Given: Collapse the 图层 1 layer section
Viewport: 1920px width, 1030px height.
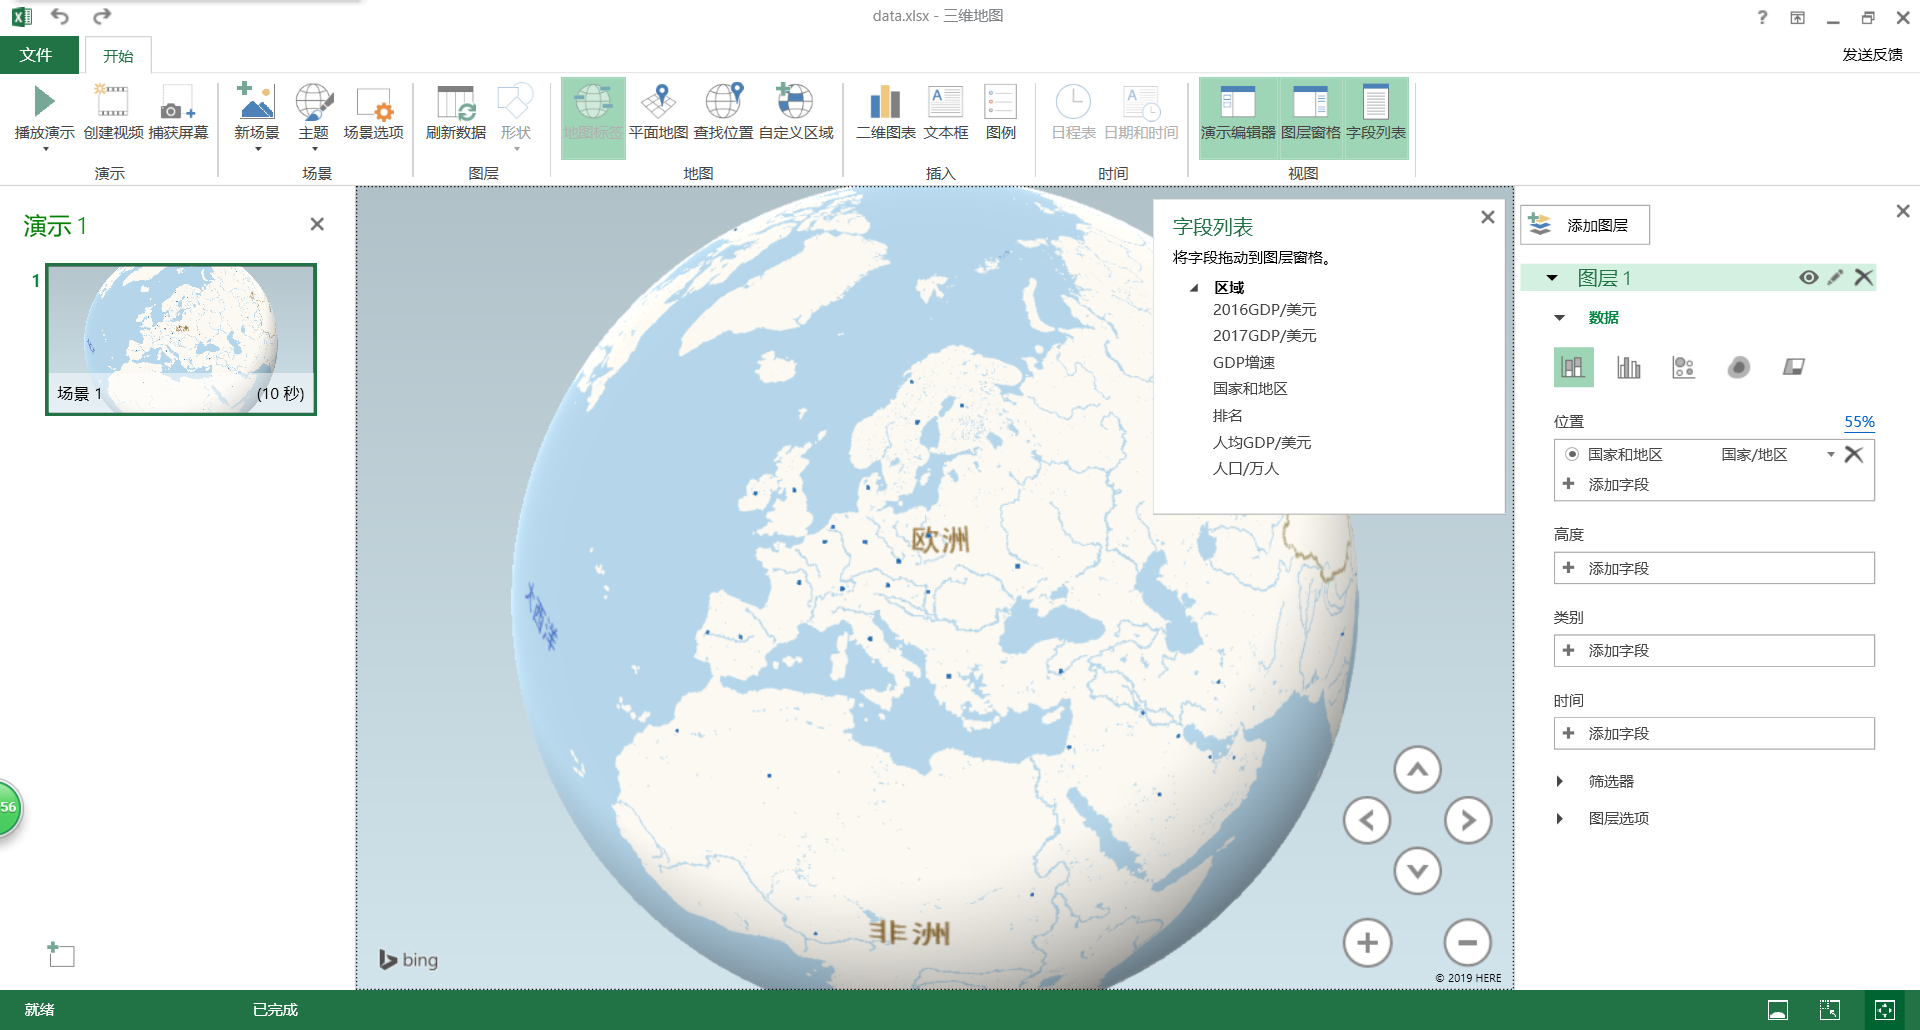Looking at the screenshot, I should click(1552, 278).
